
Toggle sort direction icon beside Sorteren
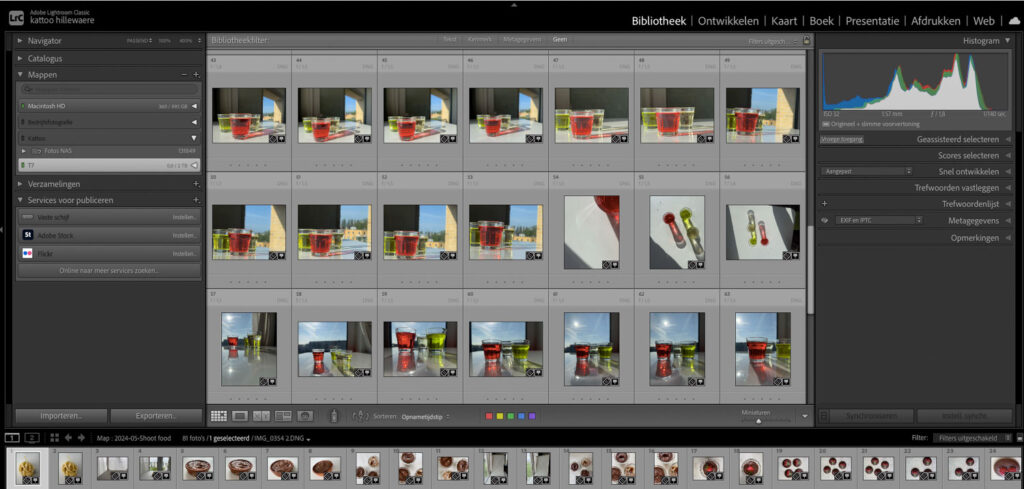[x=360, y=415]
